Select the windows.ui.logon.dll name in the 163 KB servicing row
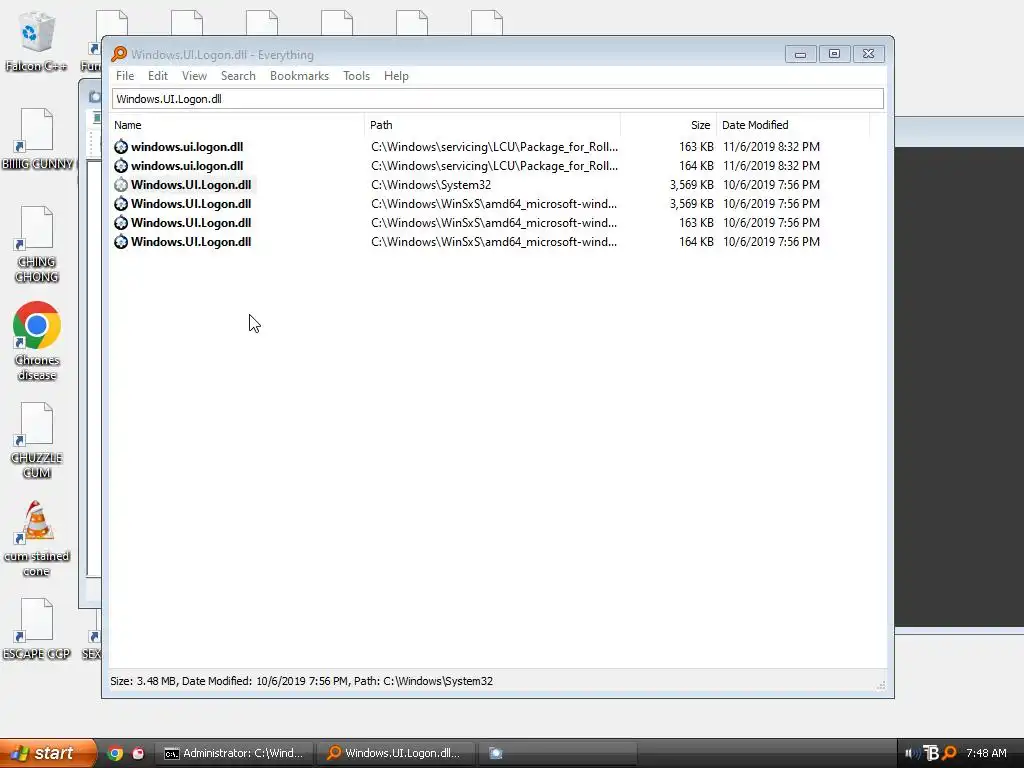The height and width of the screenshot is (768, 1024). (x=187, y=147)
